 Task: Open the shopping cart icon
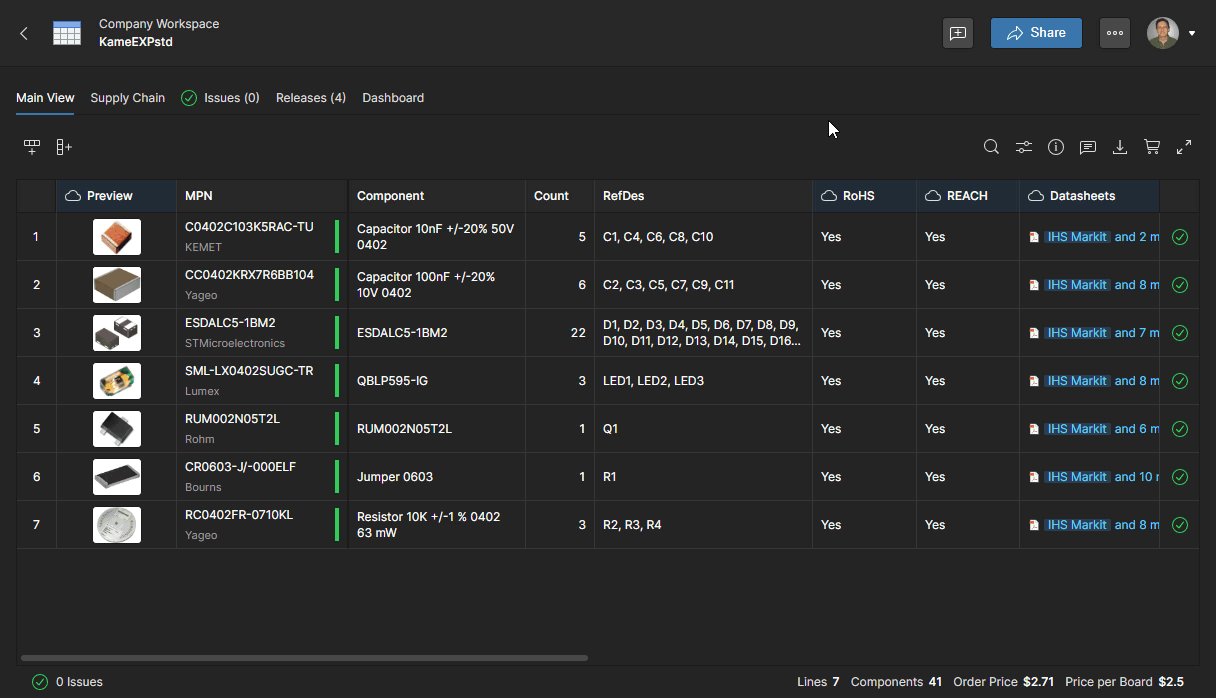point(1152,147)
